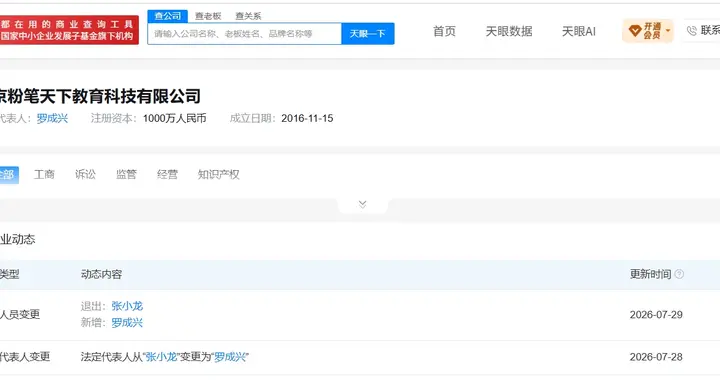
Task: Switch to the 查关系 search tab
Action: coord(248,16)
